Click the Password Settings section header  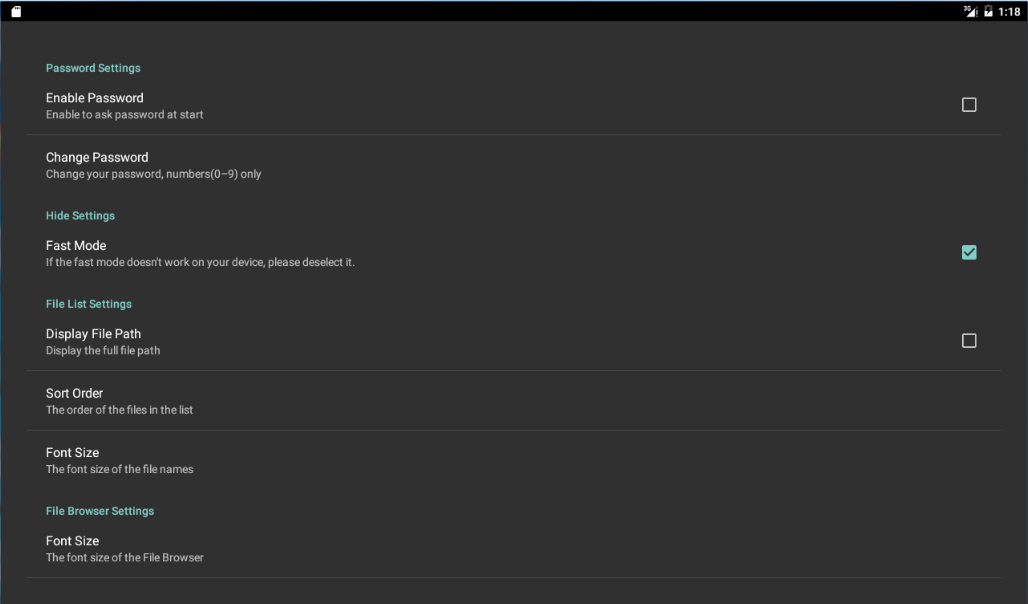[93, 68]
